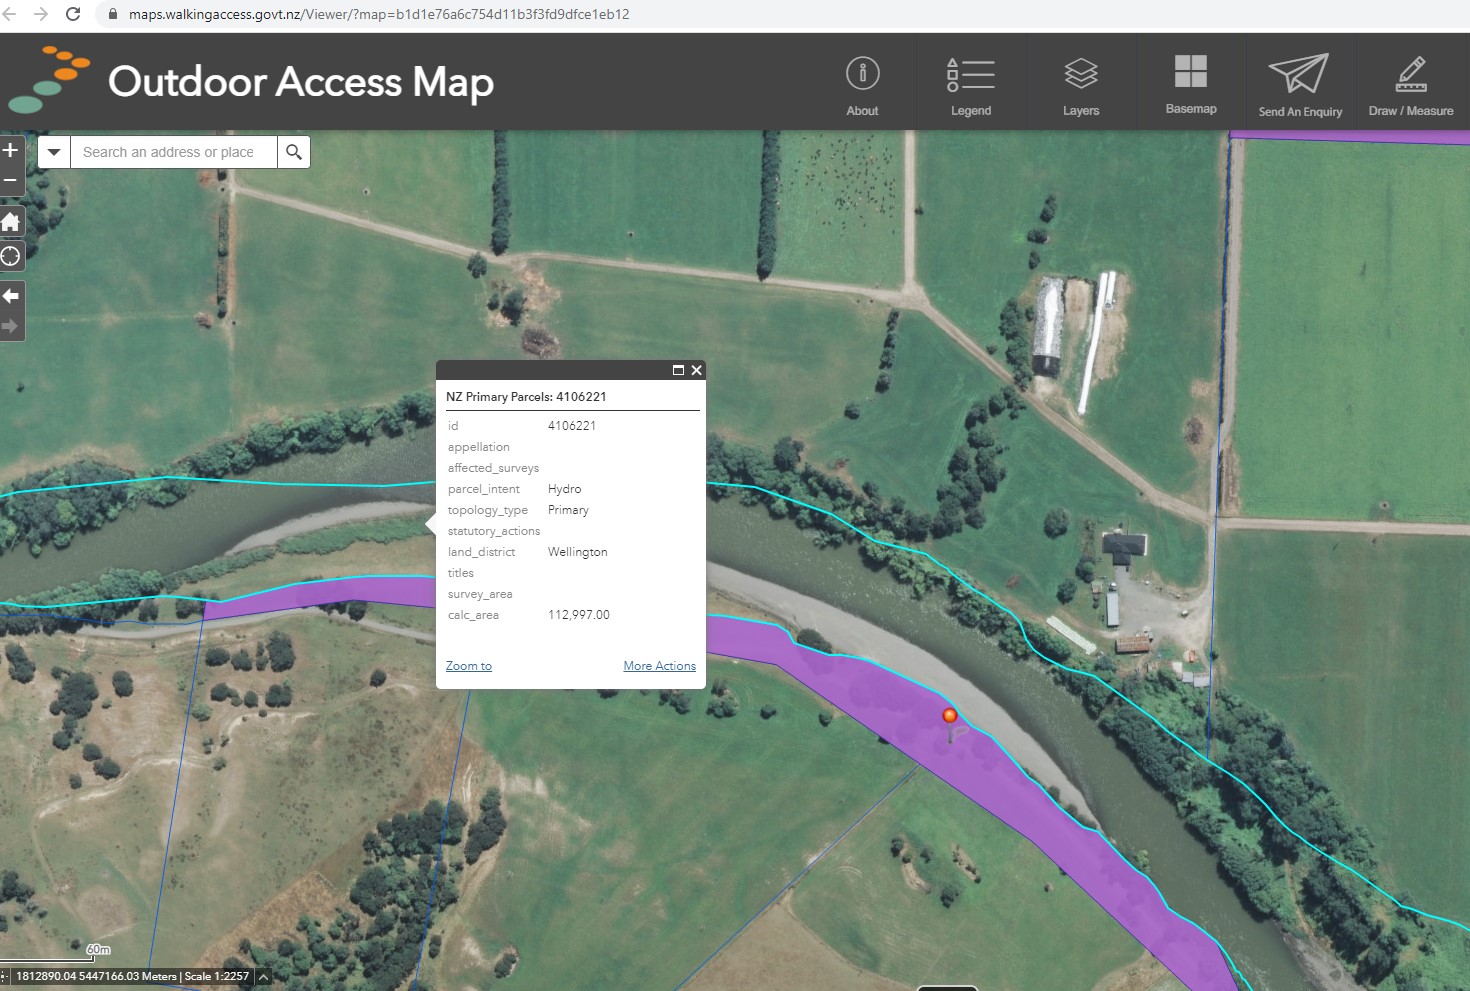Expand the coordinate bar up chevron

coord(264,977)
